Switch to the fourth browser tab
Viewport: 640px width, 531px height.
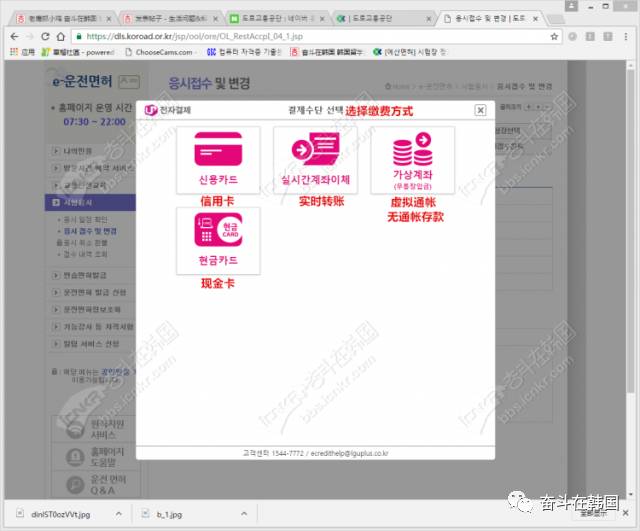point(384,19)
